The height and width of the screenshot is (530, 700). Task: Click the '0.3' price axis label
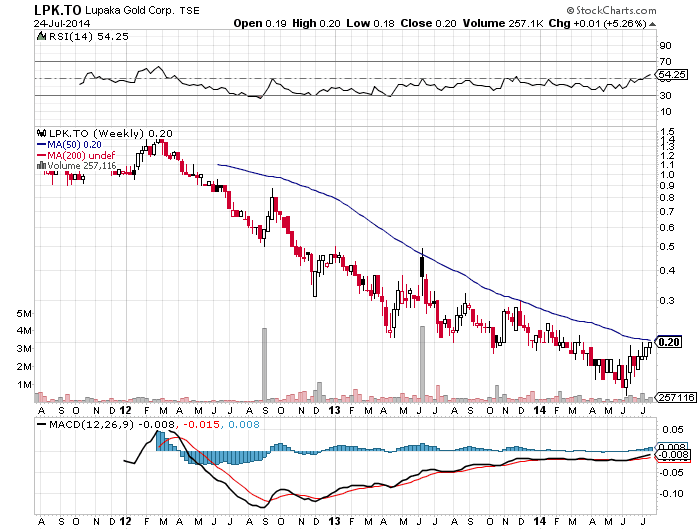coord(667,300)
